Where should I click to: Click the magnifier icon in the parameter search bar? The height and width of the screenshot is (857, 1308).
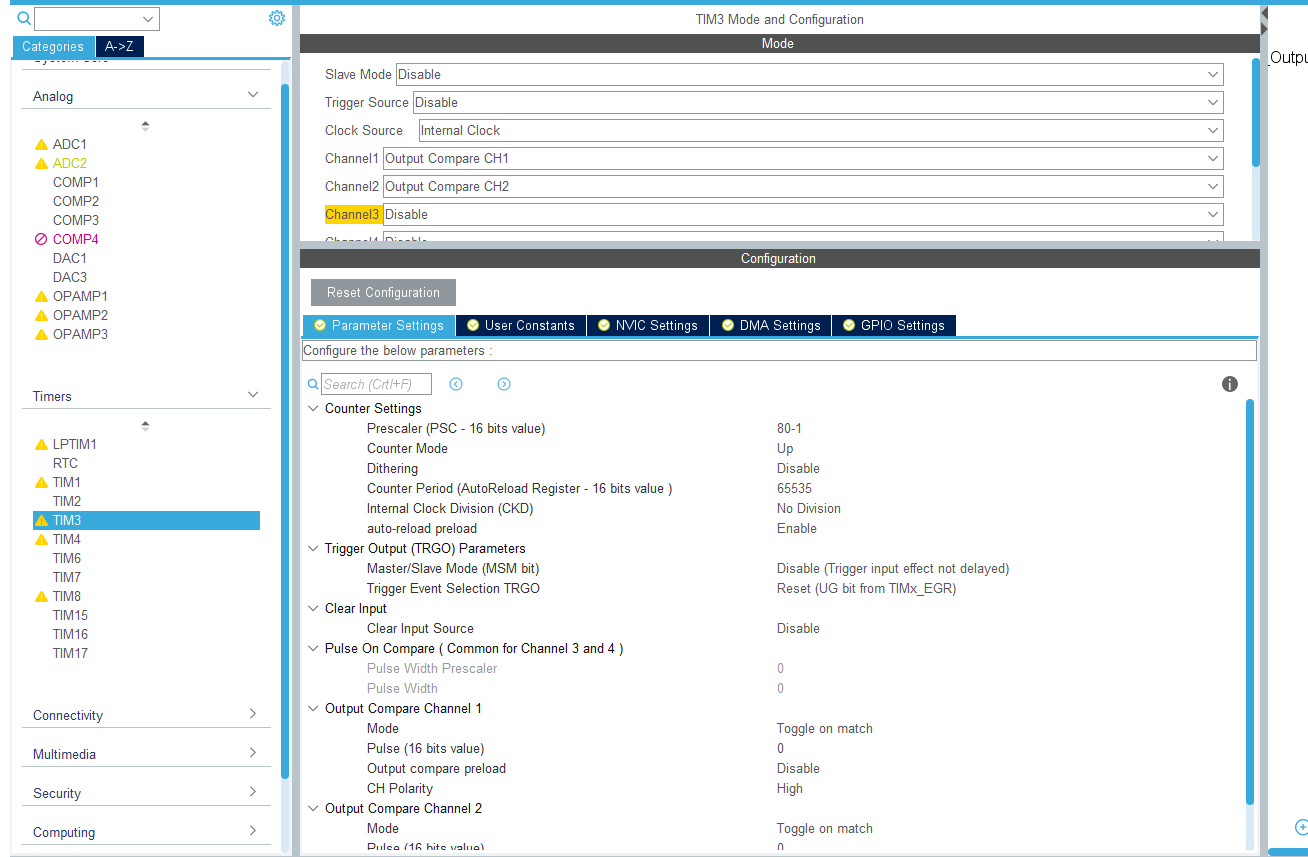pos(313,383)
